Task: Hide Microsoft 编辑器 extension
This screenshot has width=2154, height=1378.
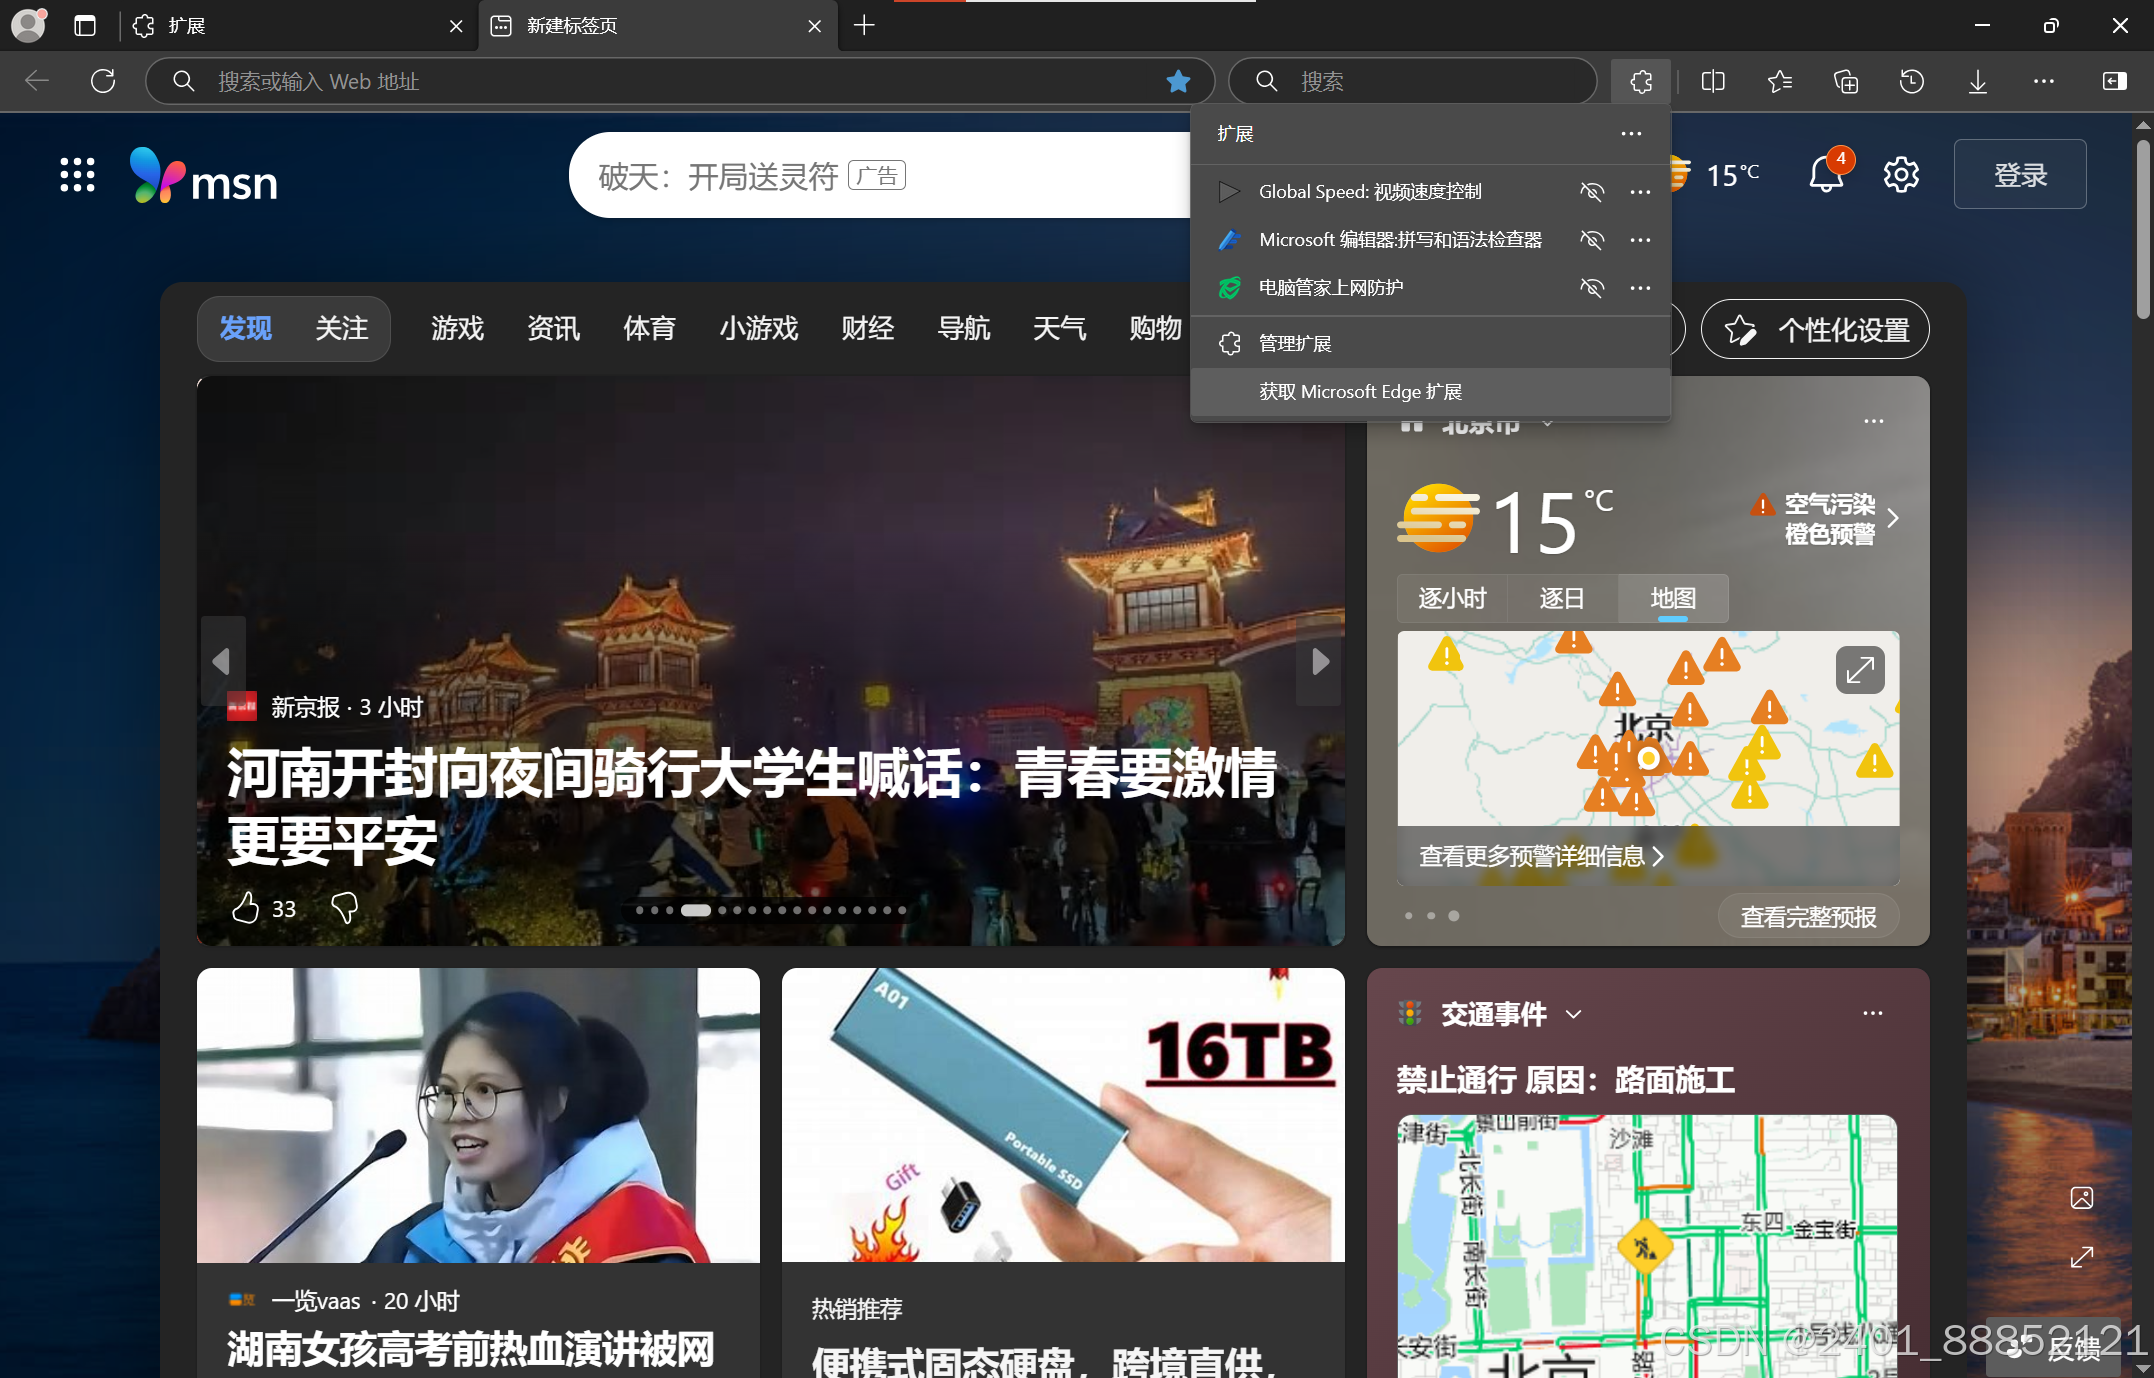Action: point(1592,240)
